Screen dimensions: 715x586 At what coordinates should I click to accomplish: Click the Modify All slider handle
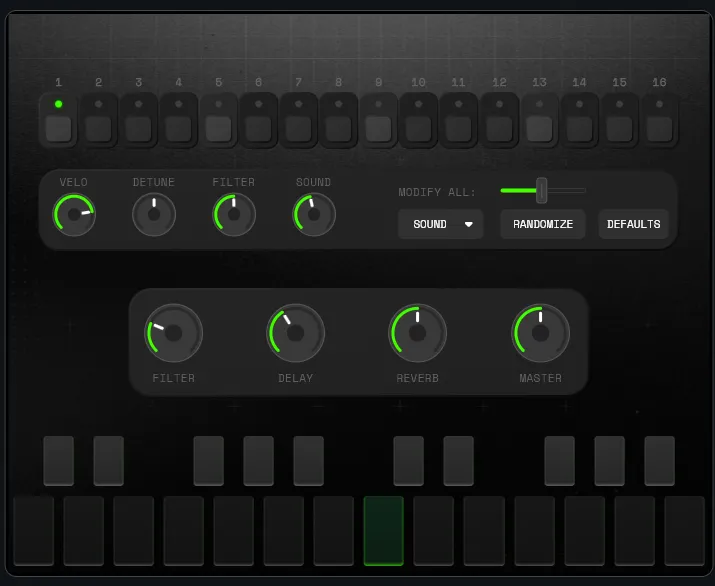coord(541,190)
